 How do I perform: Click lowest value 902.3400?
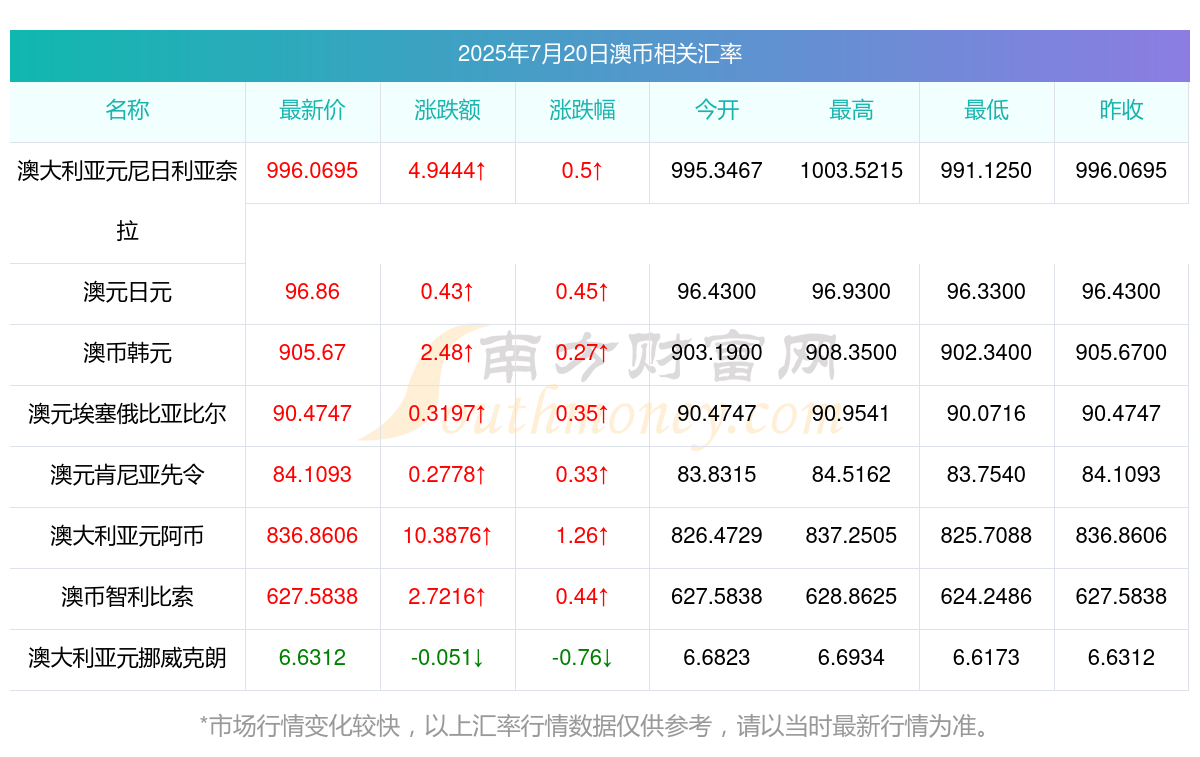click(987, 353)
